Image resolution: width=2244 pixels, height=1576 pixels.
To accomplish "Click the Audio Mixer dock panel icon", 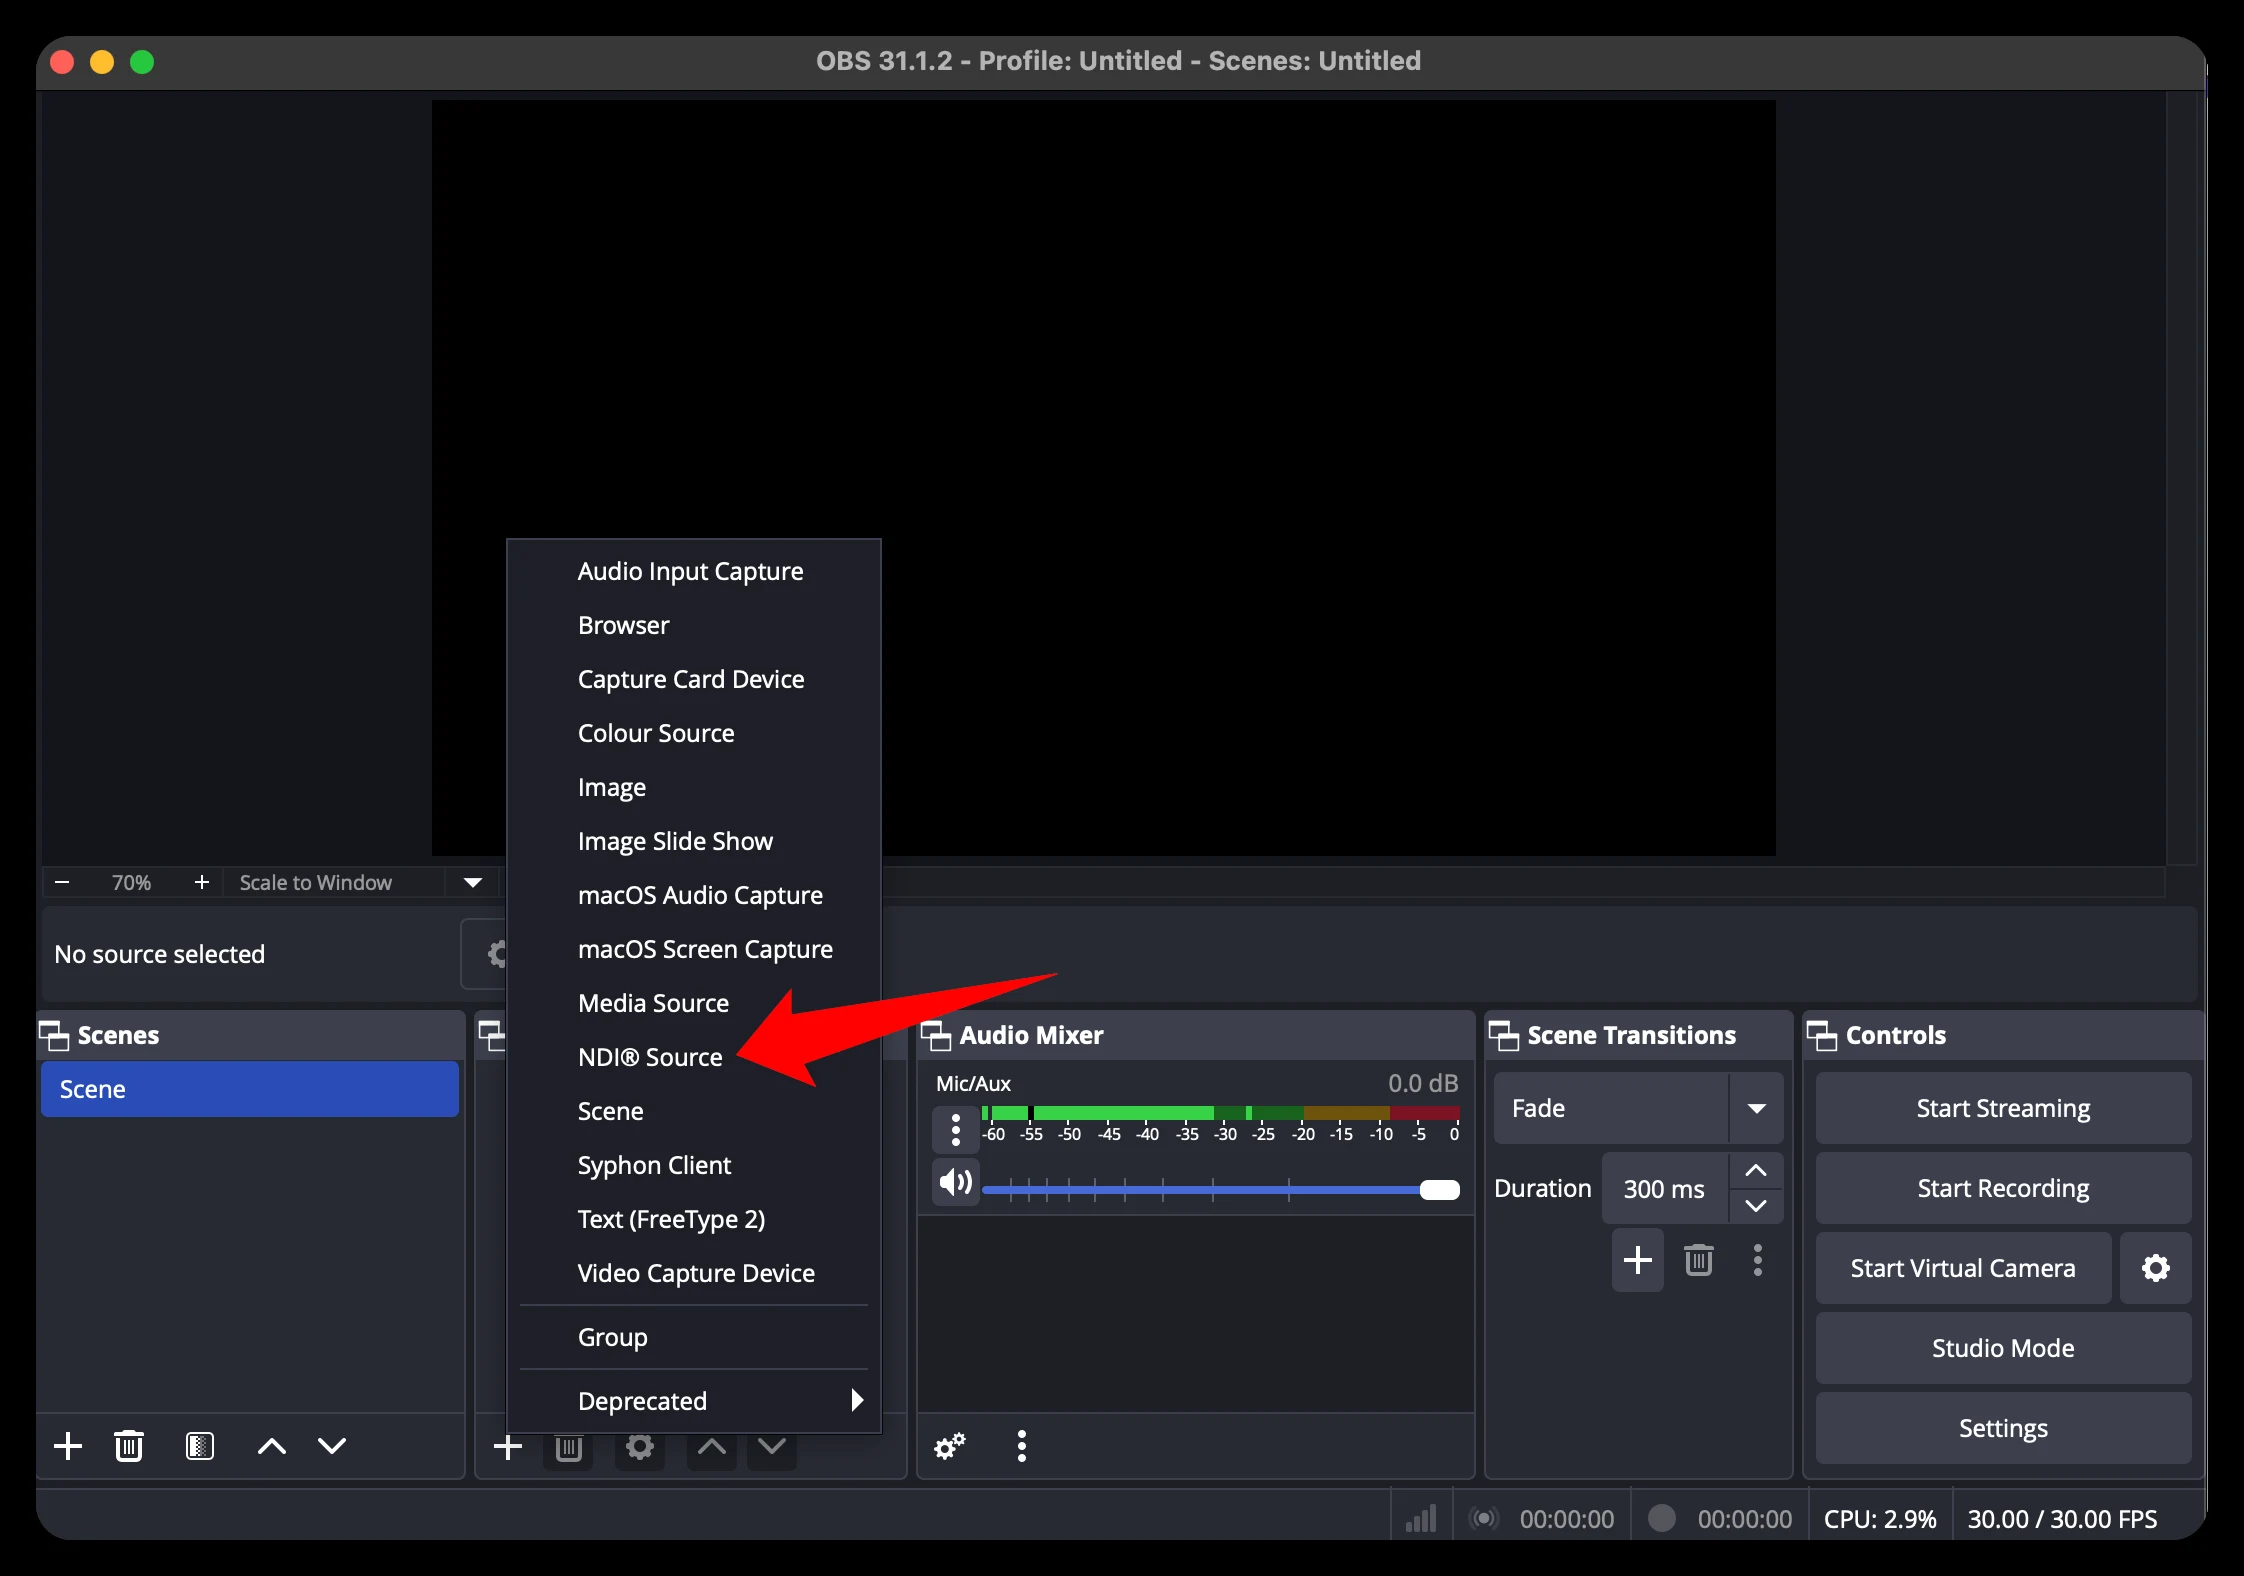I will [x=936, y=1035].
